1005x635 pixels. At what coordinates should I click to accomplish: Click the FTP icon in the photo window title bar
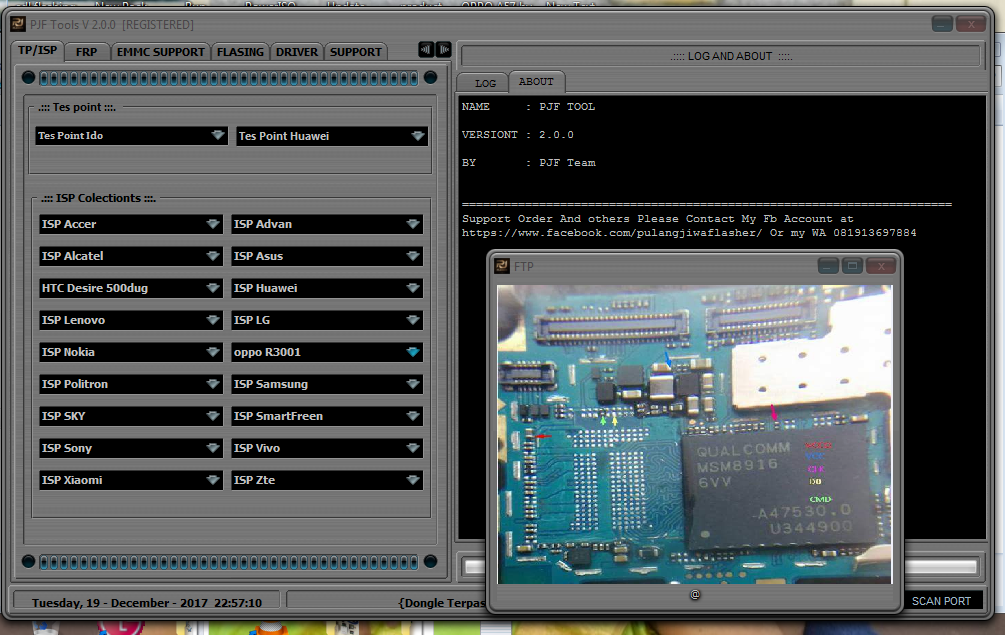pos(500,265)
